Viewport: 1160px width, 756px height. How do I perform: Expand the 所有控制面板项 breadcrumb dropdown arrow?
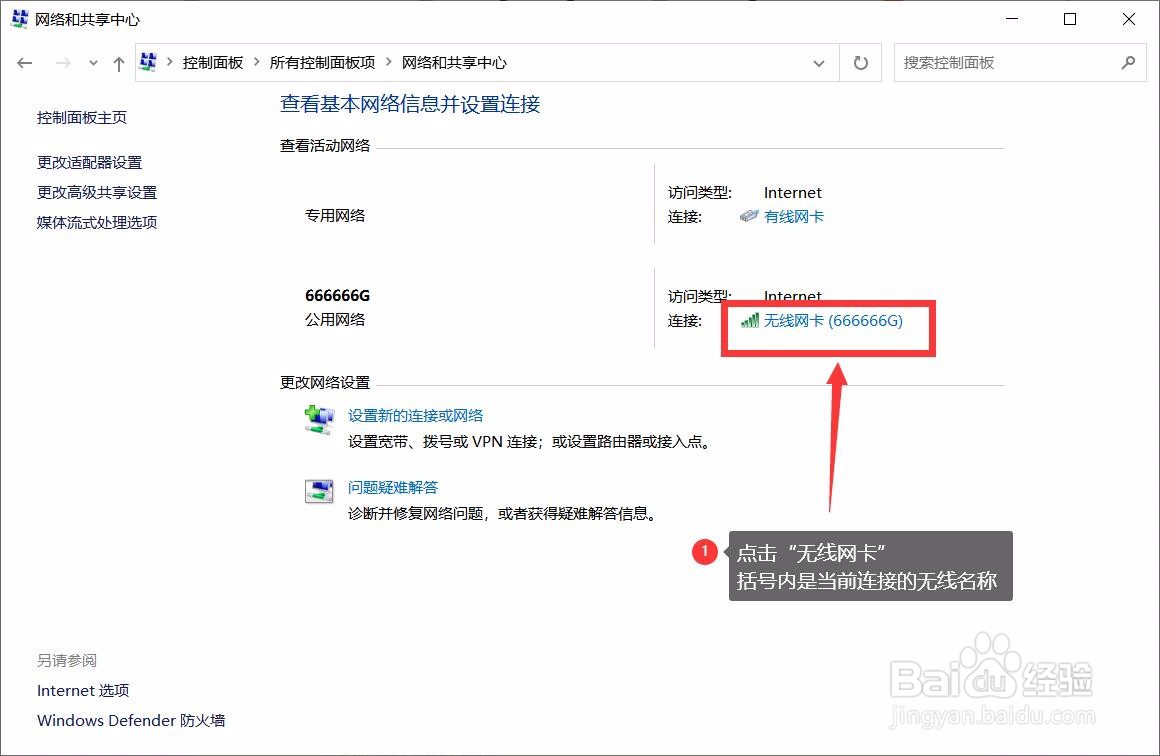pos(386,62)
